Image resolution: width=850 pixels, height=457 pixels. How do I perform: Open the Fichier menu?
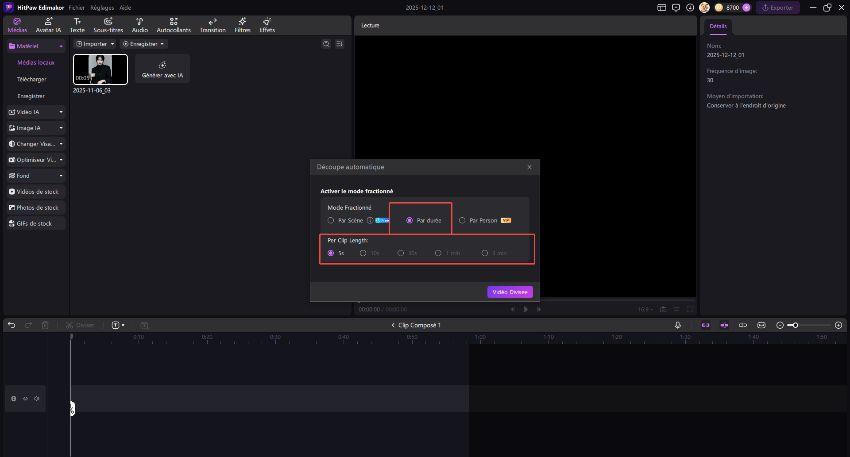click(76, 7)
